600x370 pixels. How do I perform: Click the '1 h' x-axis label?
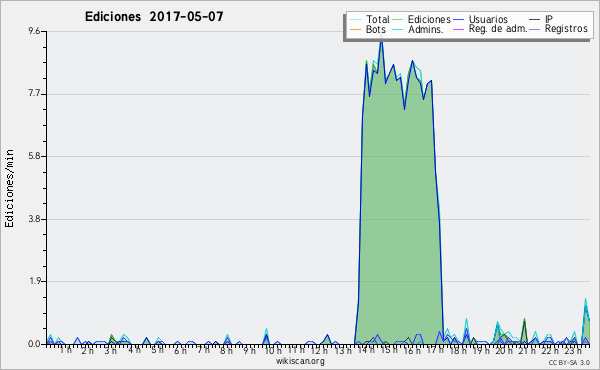(65, 350)
